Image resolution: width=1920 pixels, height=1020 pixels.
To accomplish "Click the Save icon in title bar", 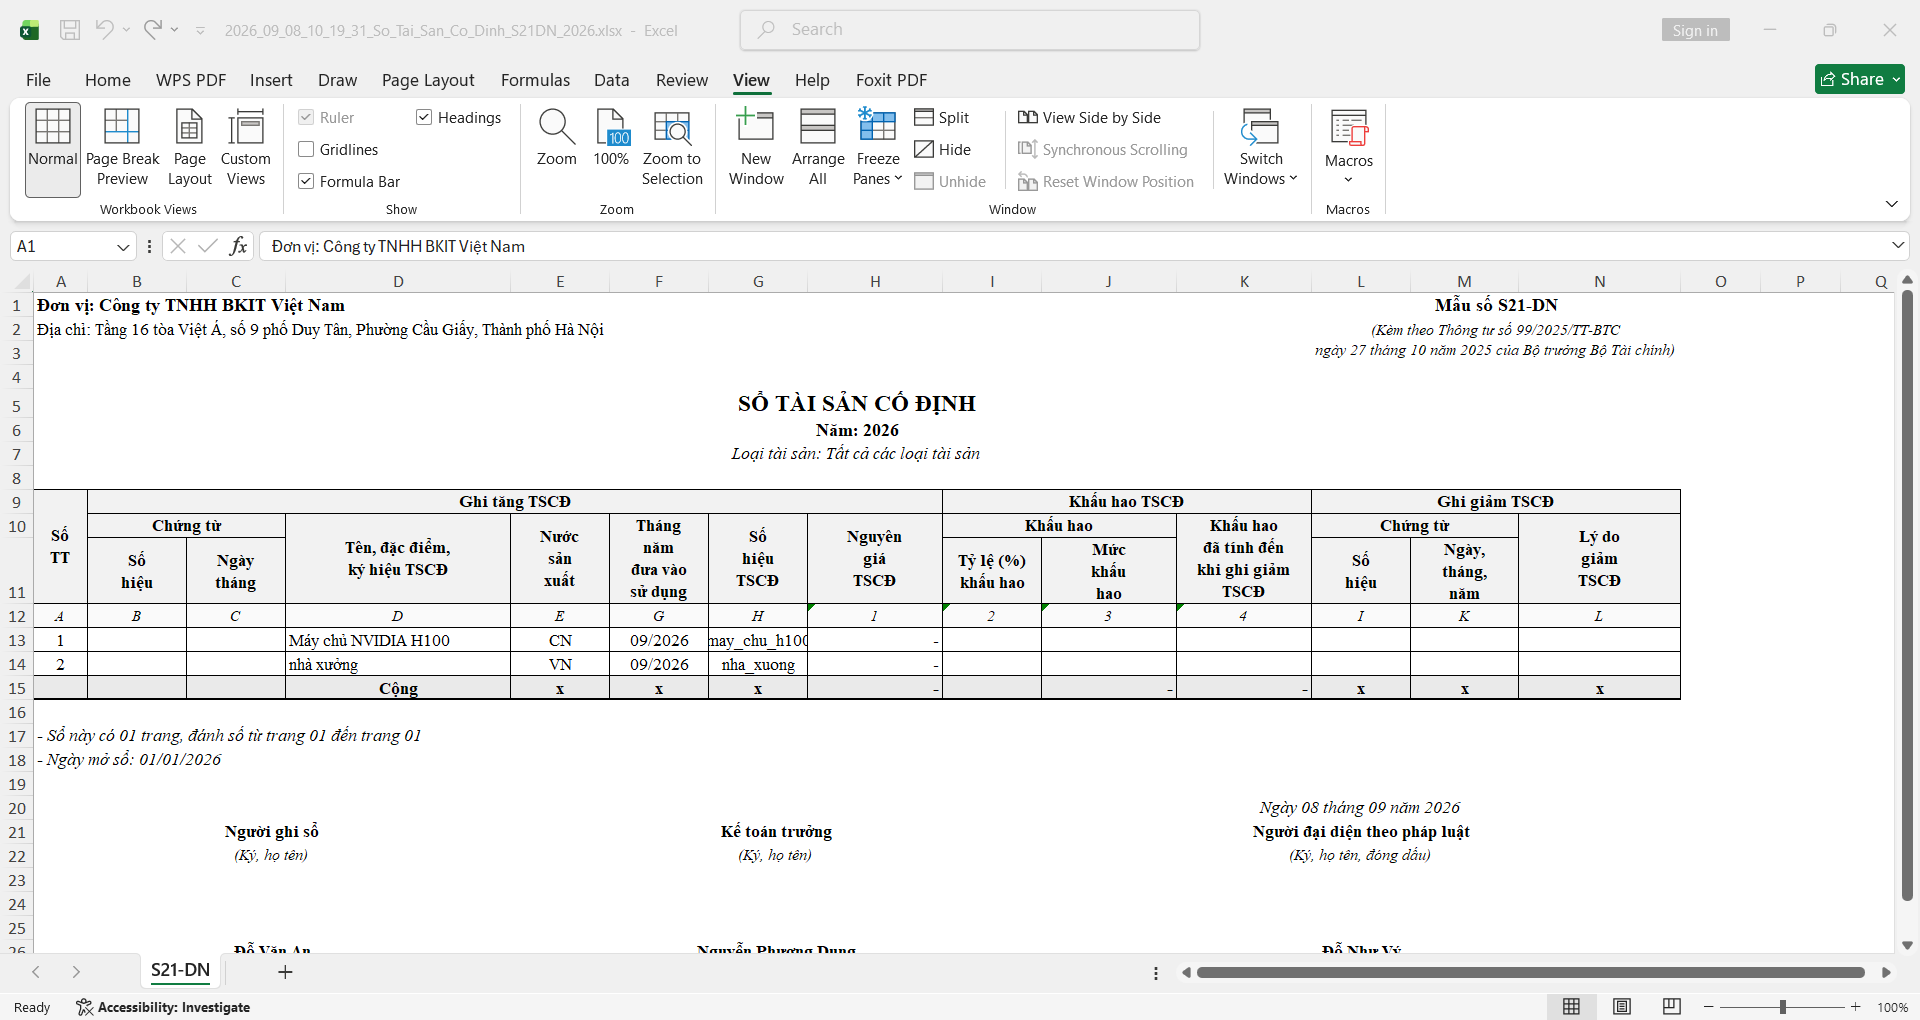I will (70, 30).
